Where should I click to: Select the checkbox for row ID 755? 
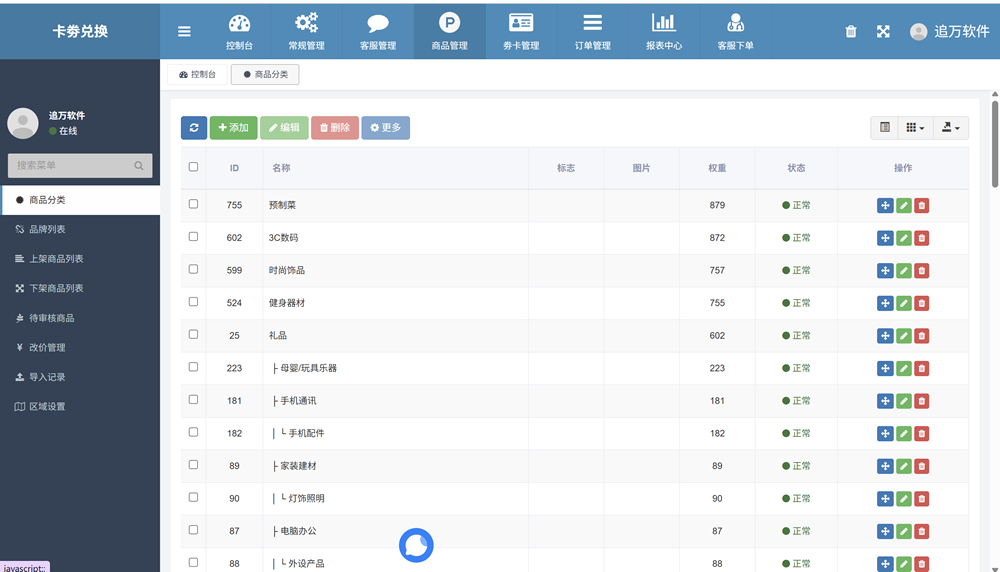pos(194,204)
